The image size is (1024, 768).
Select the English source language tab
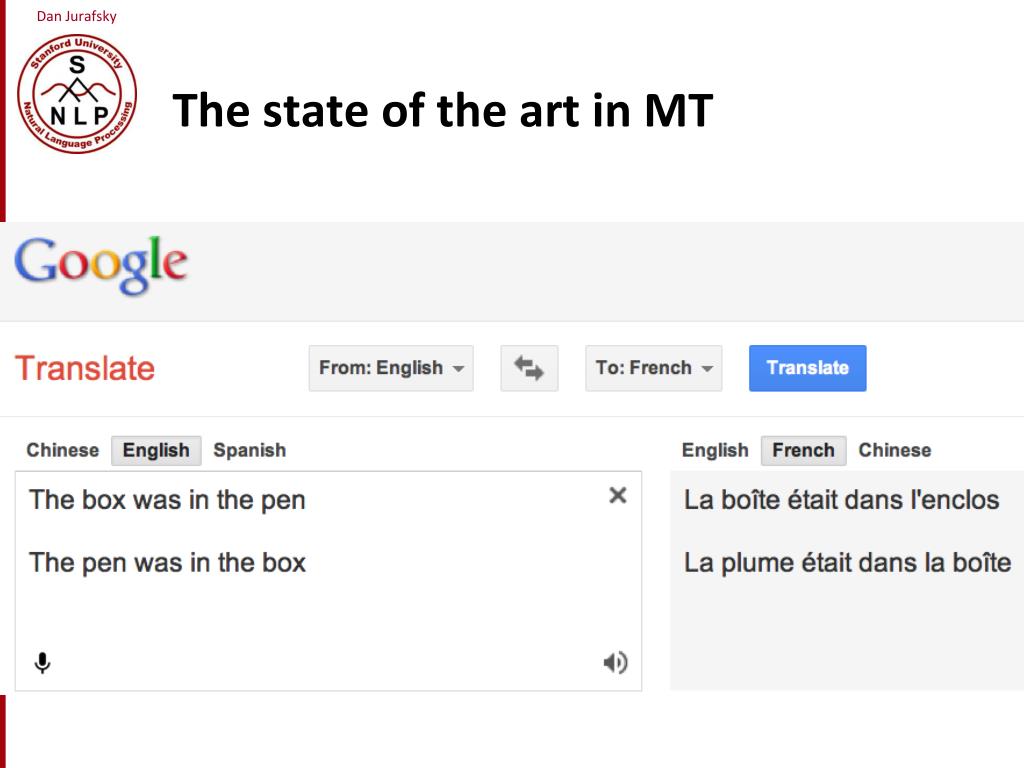coord(156,451)
